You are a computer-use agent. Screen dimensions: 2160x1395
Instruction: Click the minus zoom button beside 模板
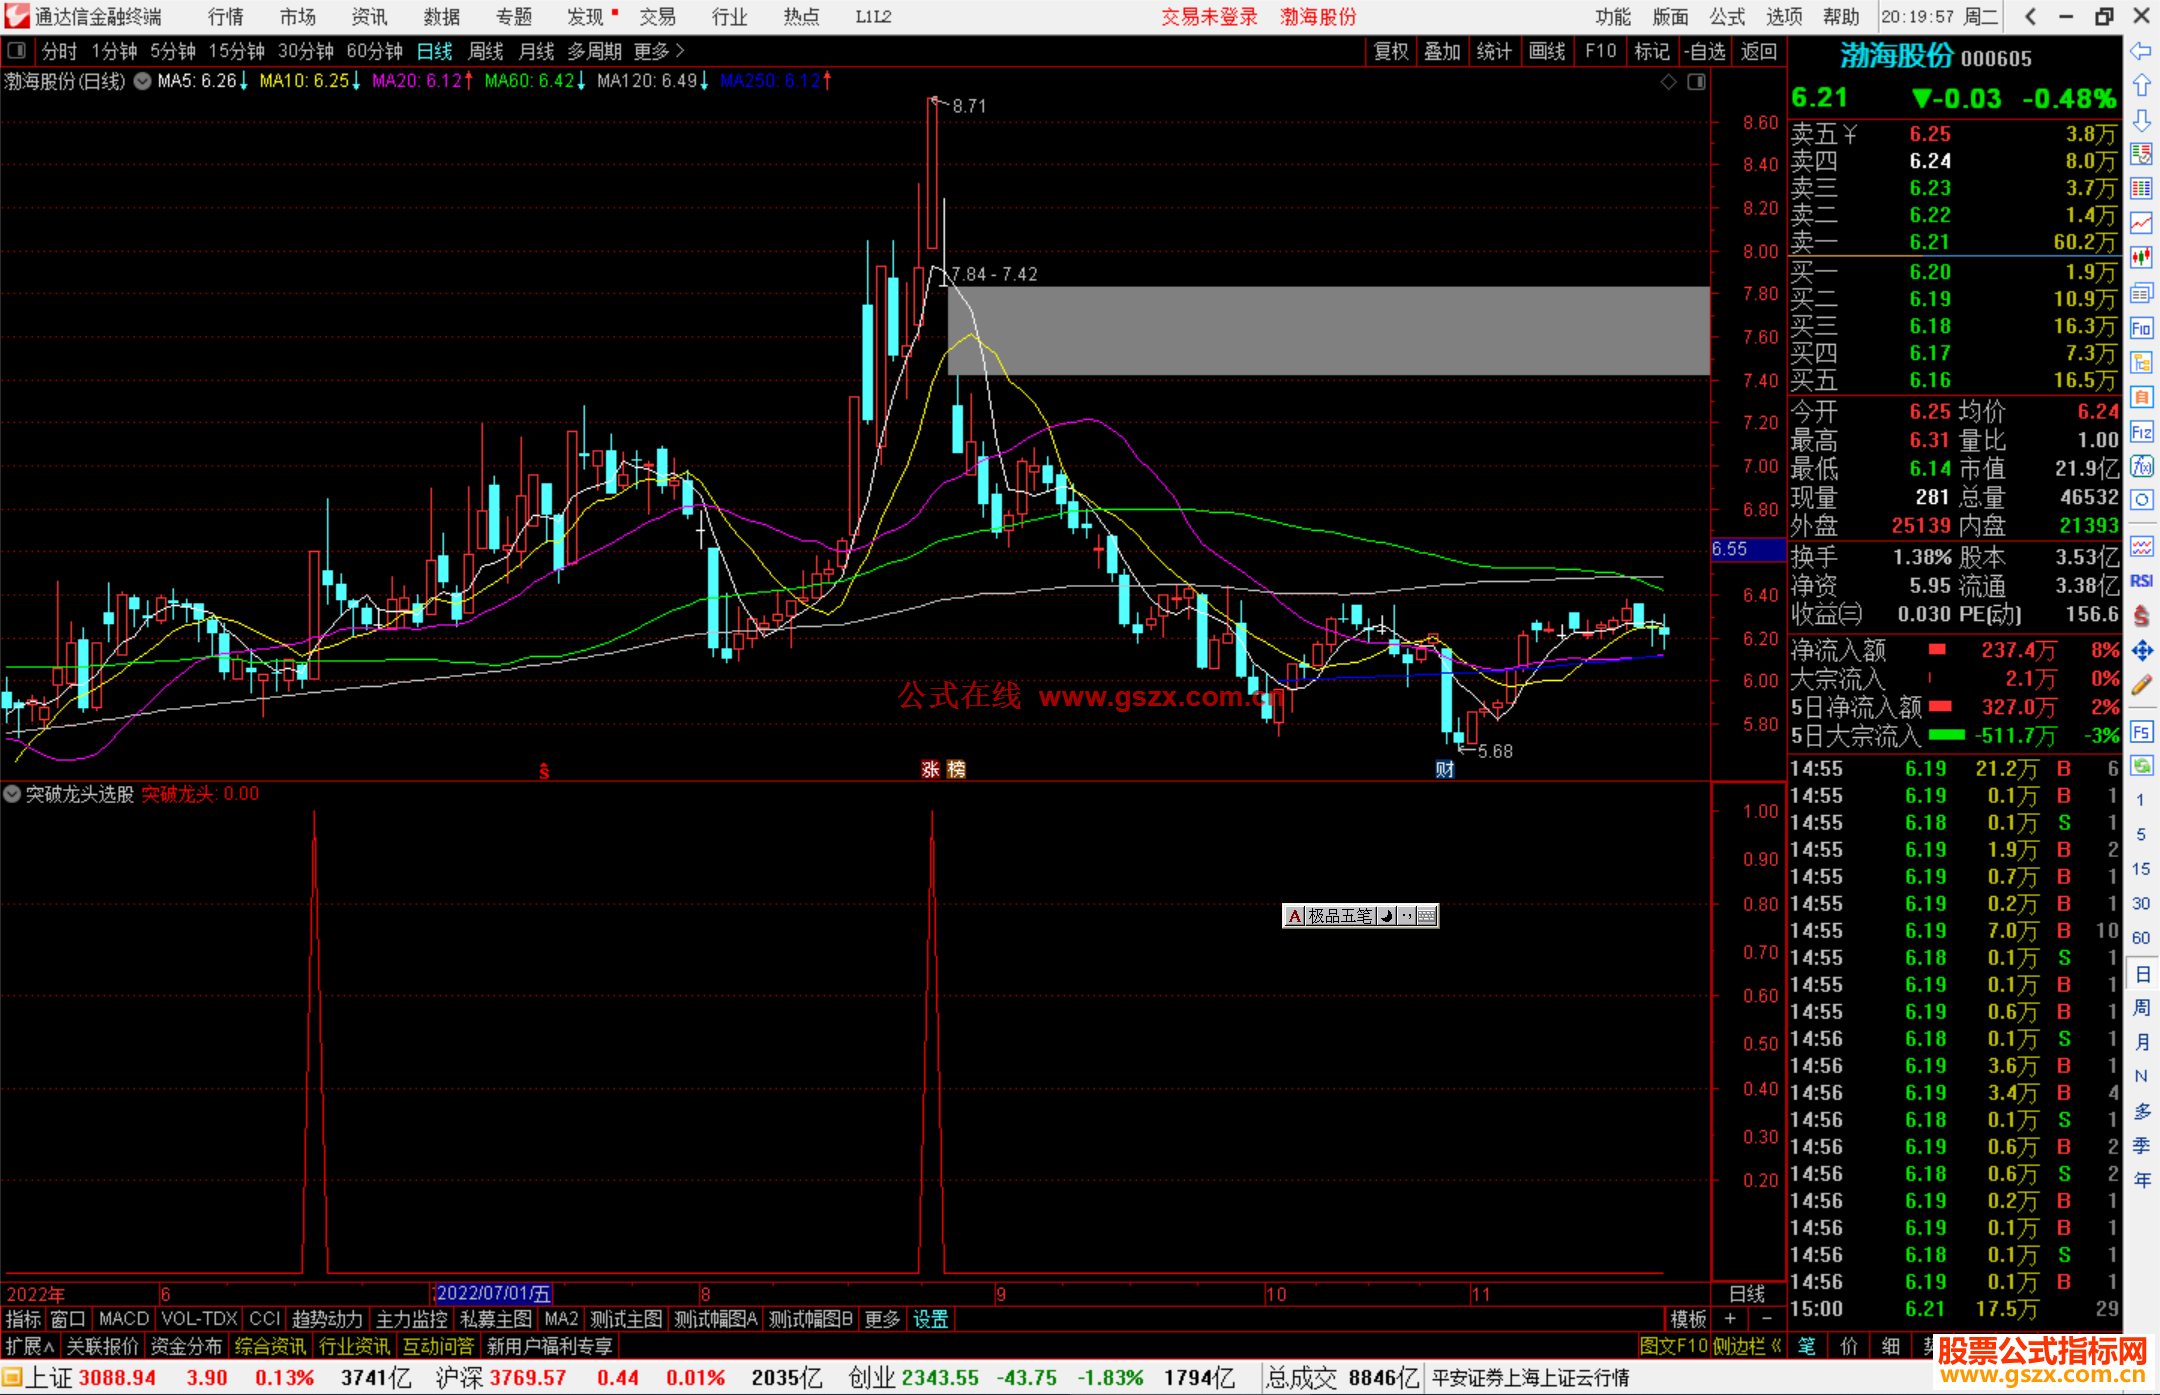pos(1767,1319)
